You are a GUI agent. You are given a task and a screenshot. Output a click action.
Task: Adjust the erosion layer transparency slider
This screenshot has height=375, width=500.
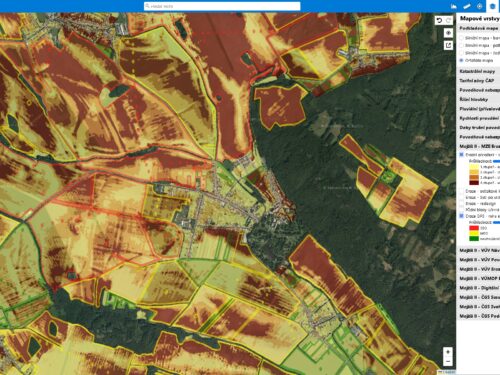pos(496,161)
